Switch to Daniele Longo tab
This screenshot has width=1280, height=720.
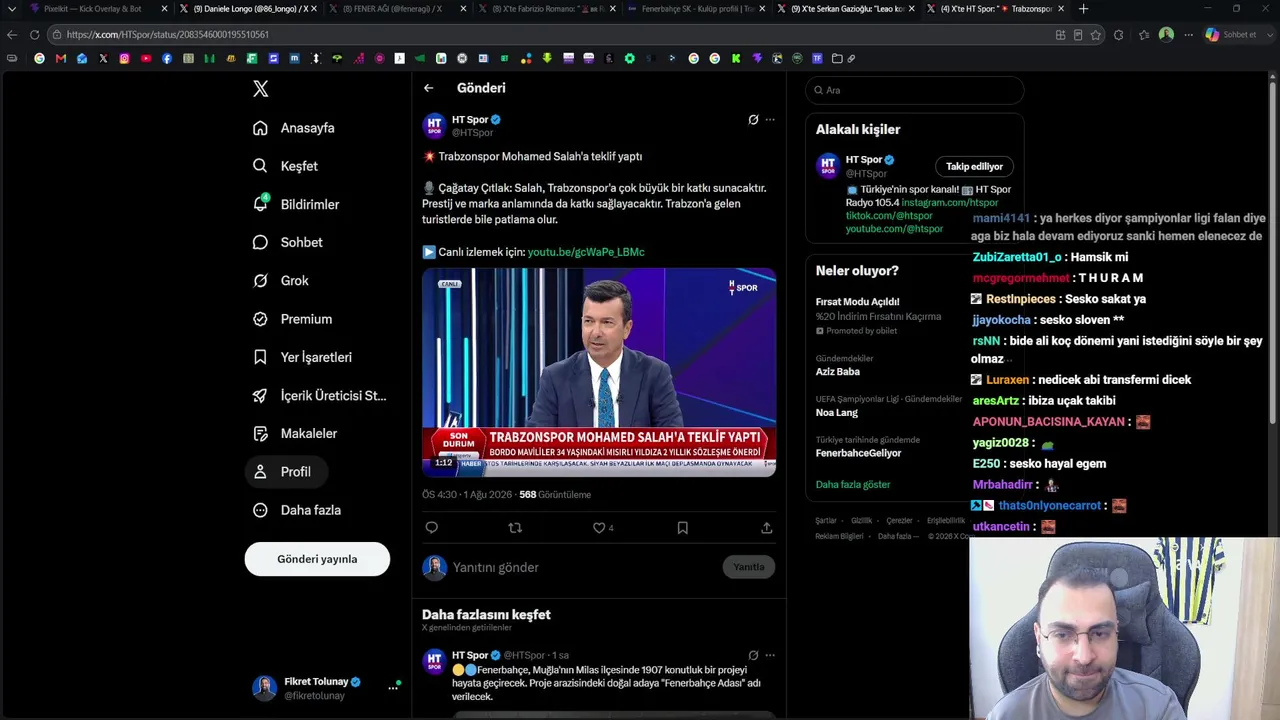(x=248, y=9)
